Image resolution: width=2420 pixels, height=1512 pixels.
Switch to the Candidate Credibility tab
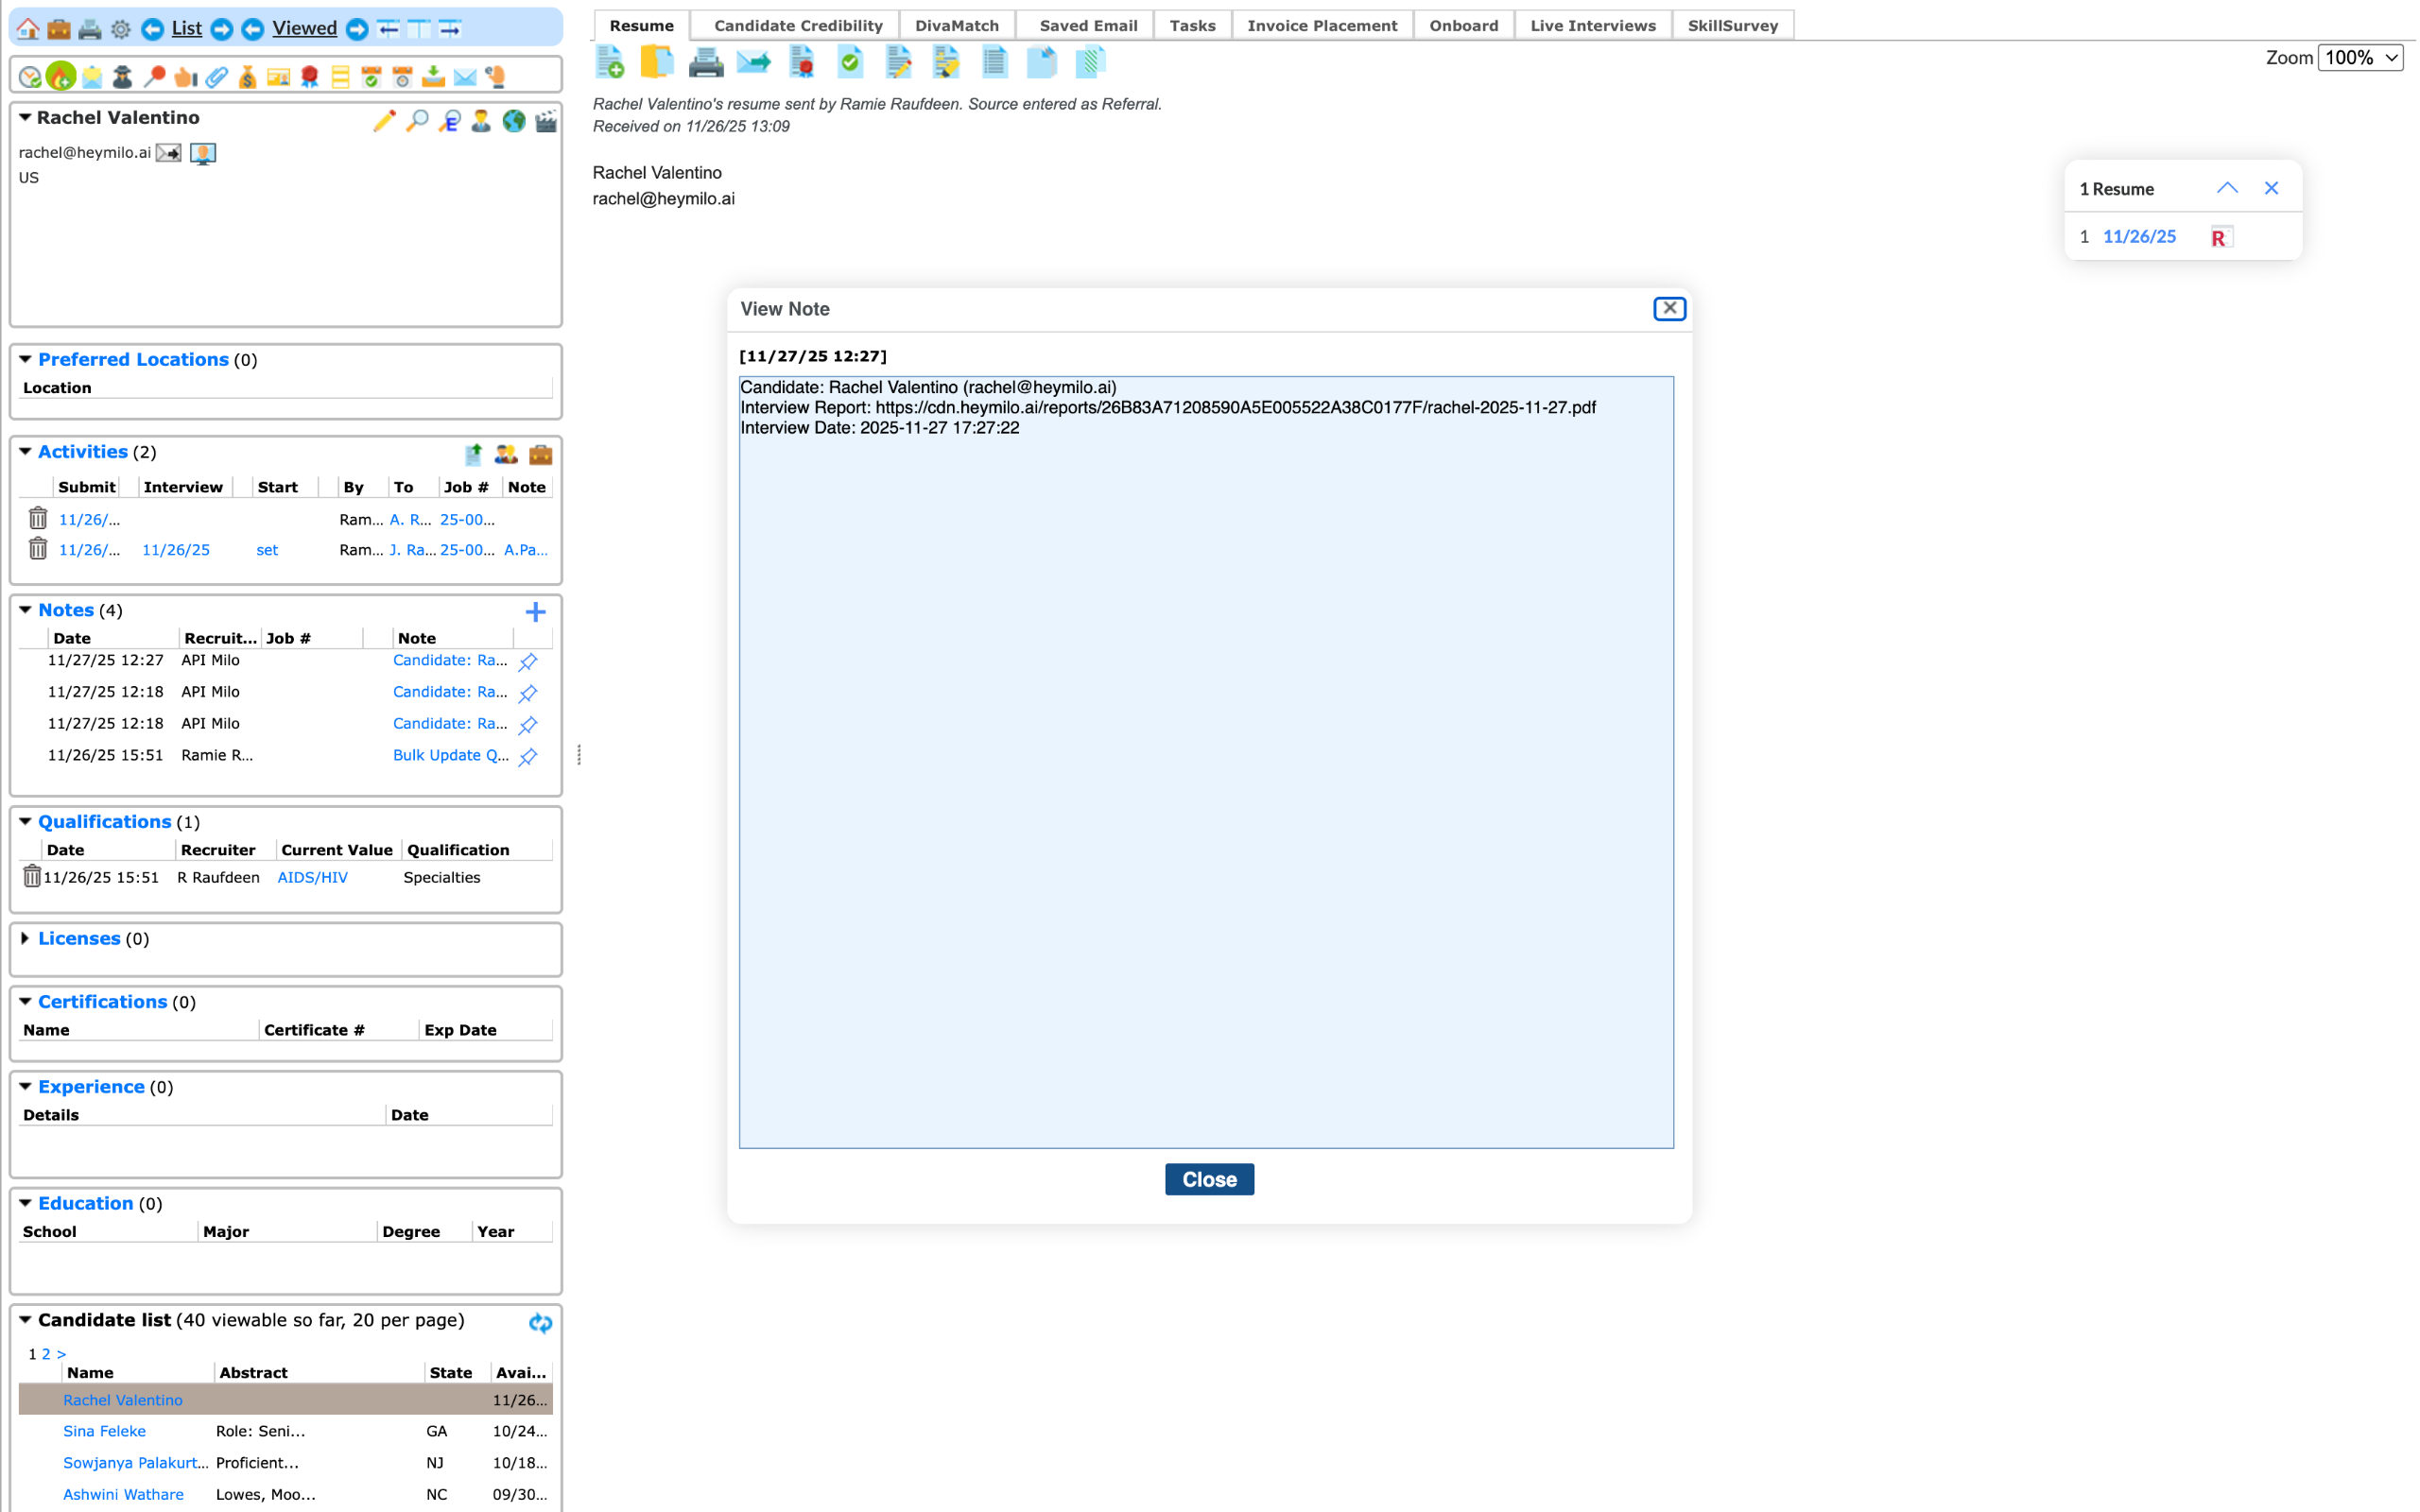(798, 26)
